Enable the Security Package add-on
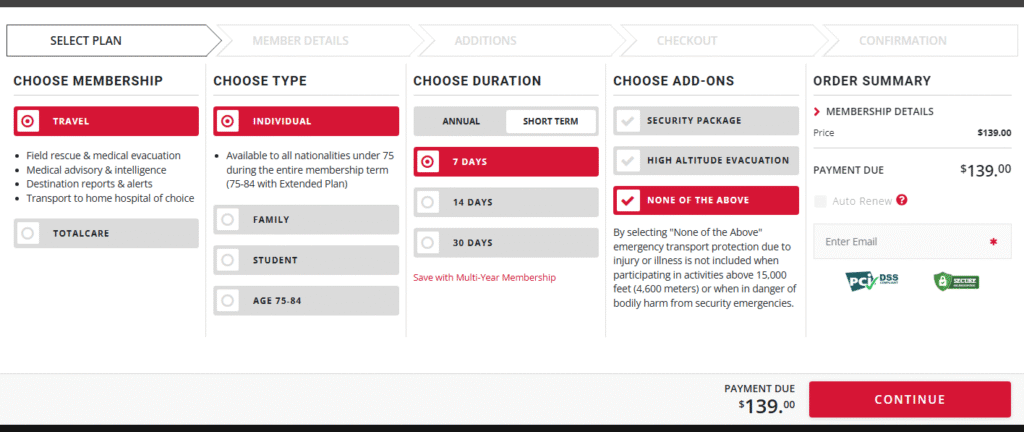Image resolution: width=1024 pixels, height=432 pixels. [706, 121]
